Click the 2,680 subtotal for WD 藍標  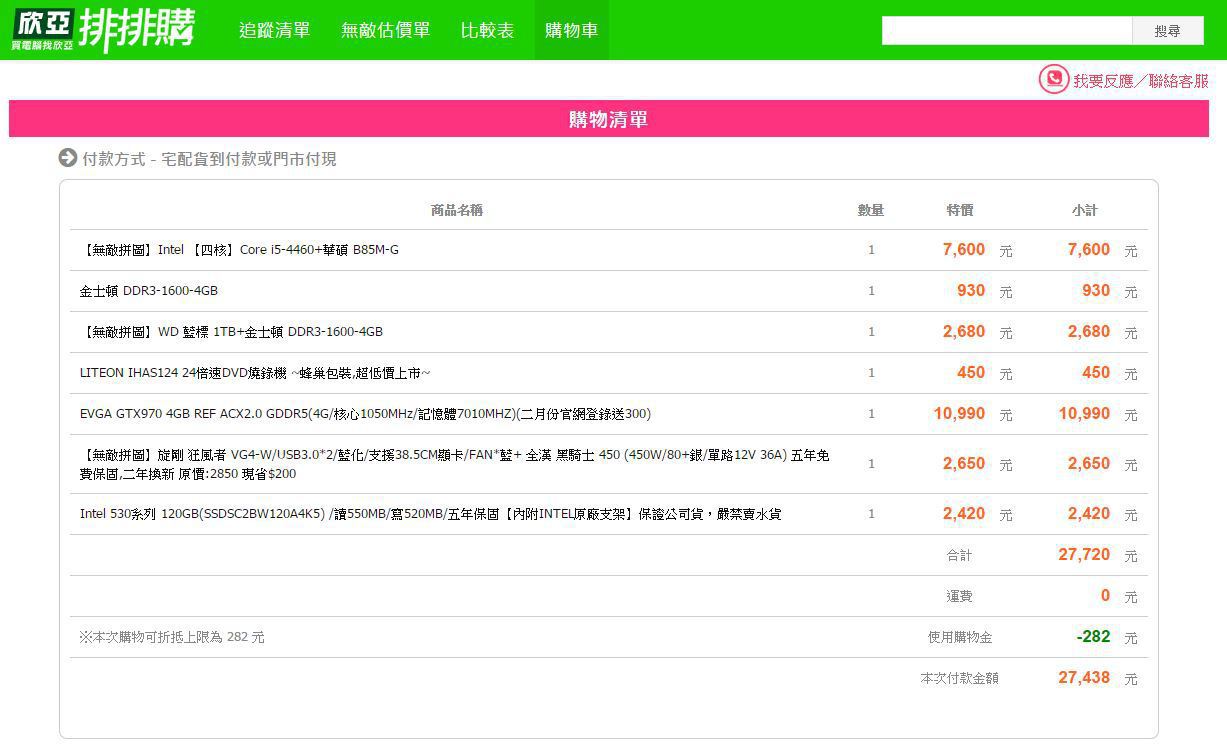coord(1089,332)
